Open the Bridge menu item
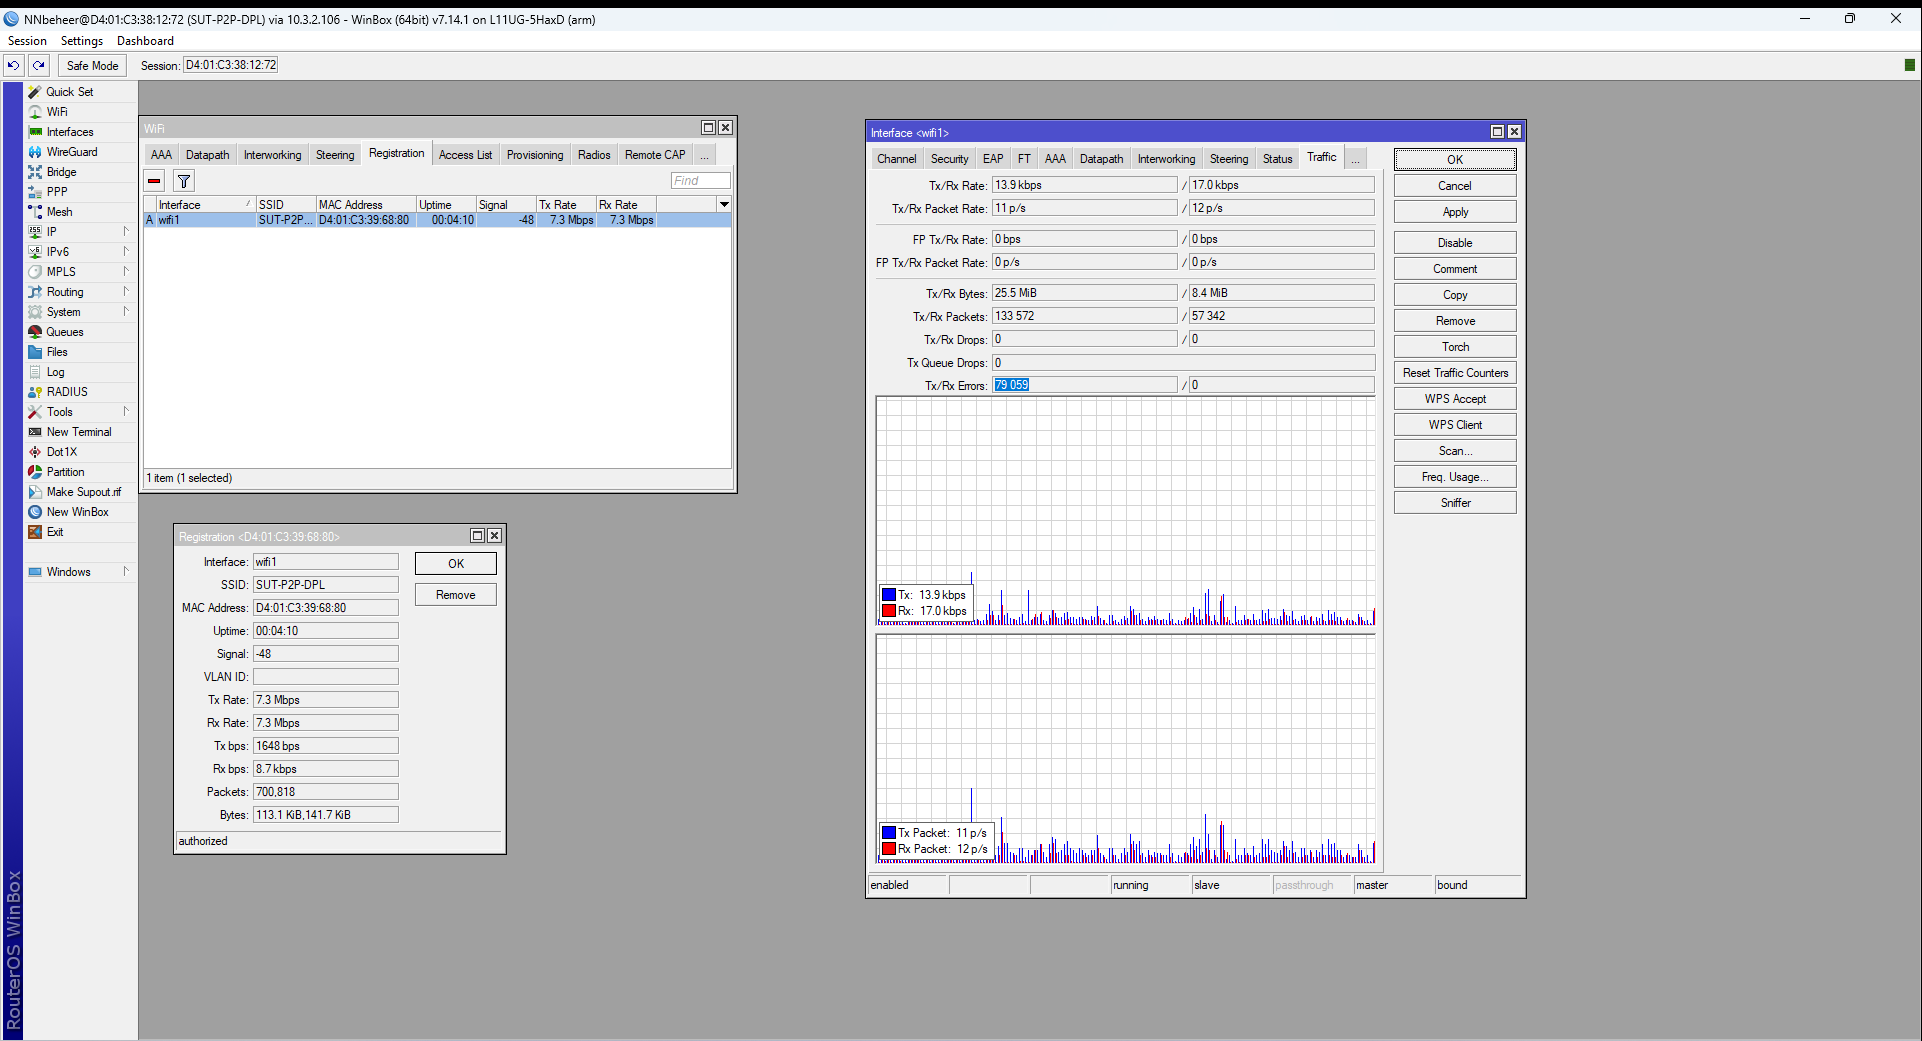The width and height of the screenshot is (1922, 1041). click(61, 172)
